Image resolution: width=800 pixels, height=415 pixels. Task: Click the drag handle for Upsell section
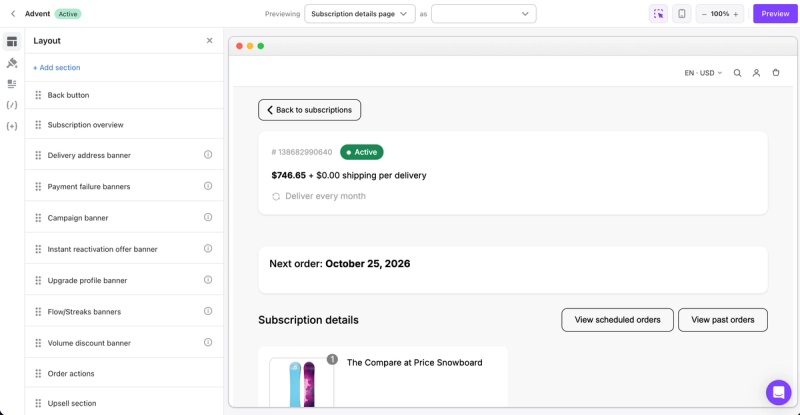pyautogui.click(x=38, y=403)
